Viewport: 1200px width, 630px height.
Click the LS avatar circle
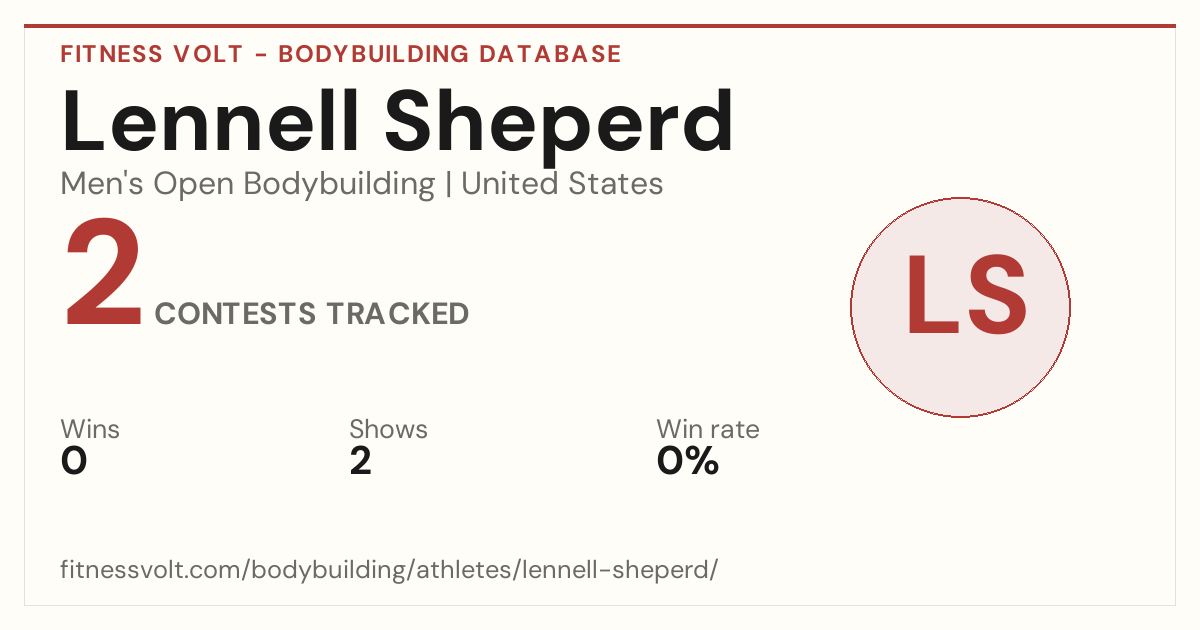click(960, 307)
